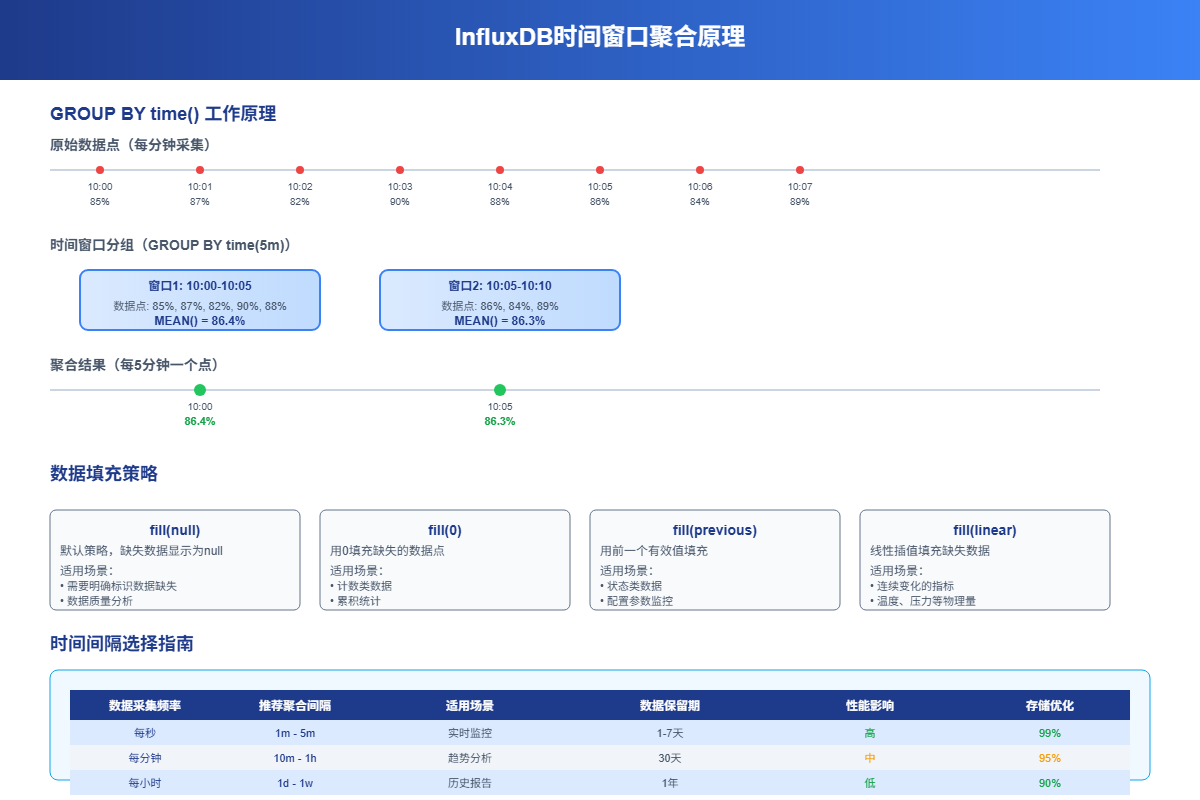This screenshot has height=800, width=1200.
Task: Click the 1m - 5m interval cell
Action: 295,733
